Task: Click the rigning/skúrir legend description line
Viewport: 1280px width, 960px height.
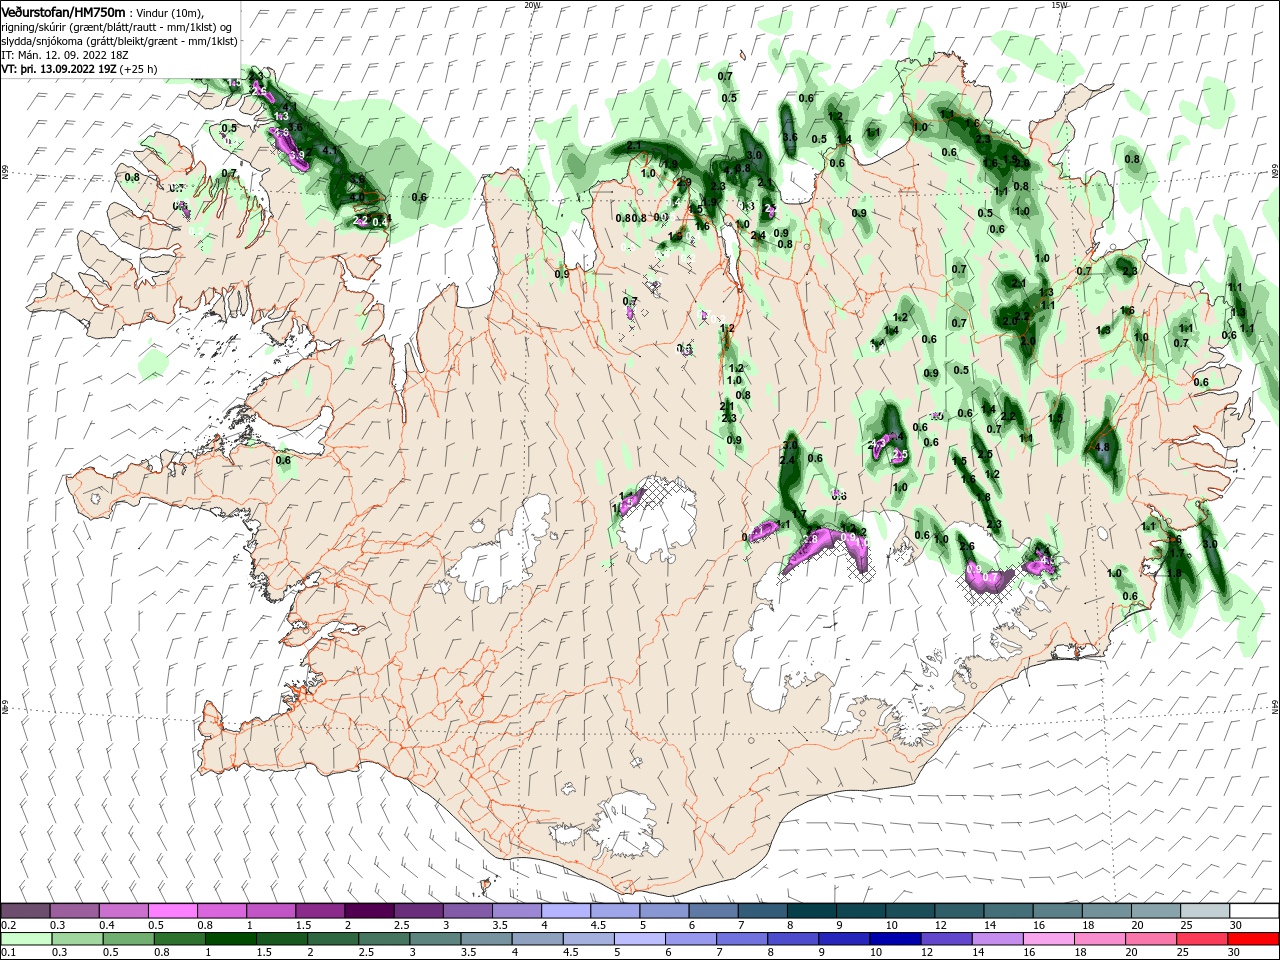Action: click(x=116, y=26)
